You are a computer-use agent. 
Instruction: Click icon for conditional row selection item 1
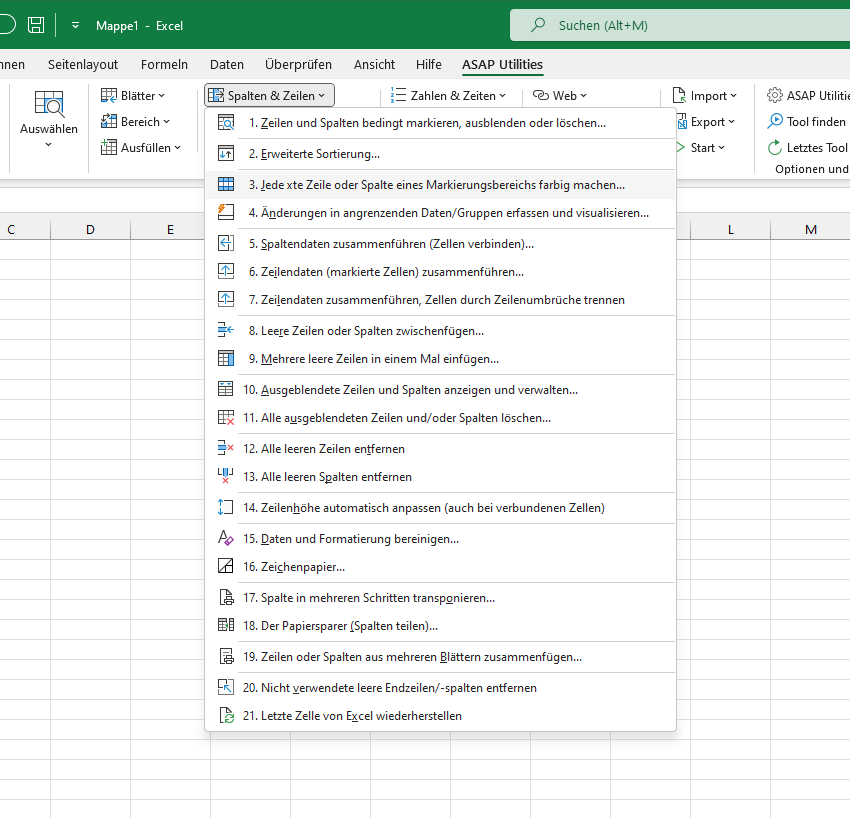(x=226, y=123)
